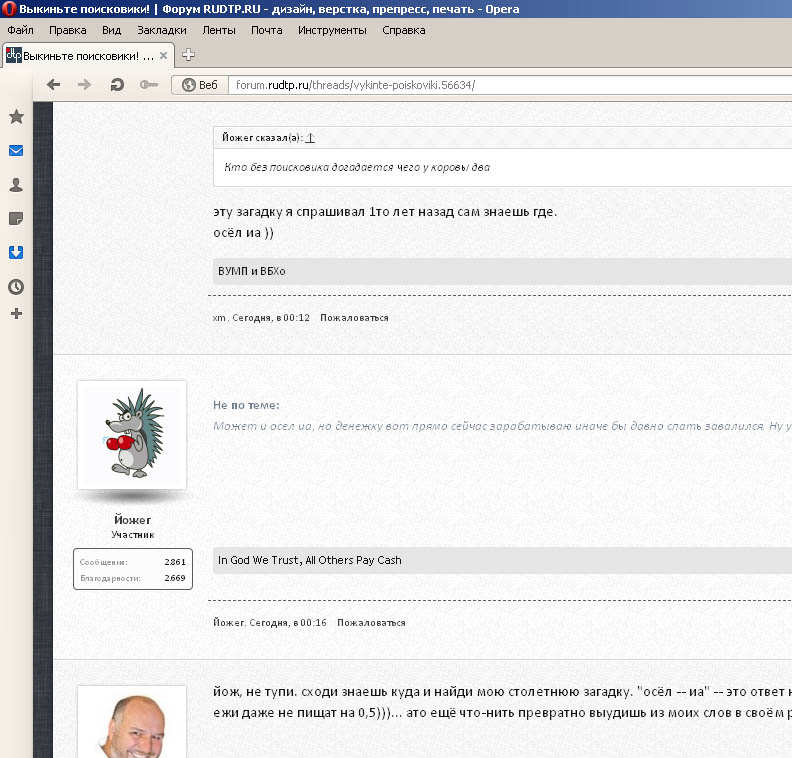Add a new panel with plus icon
792x758 pixels.
[x=16, y=314]
